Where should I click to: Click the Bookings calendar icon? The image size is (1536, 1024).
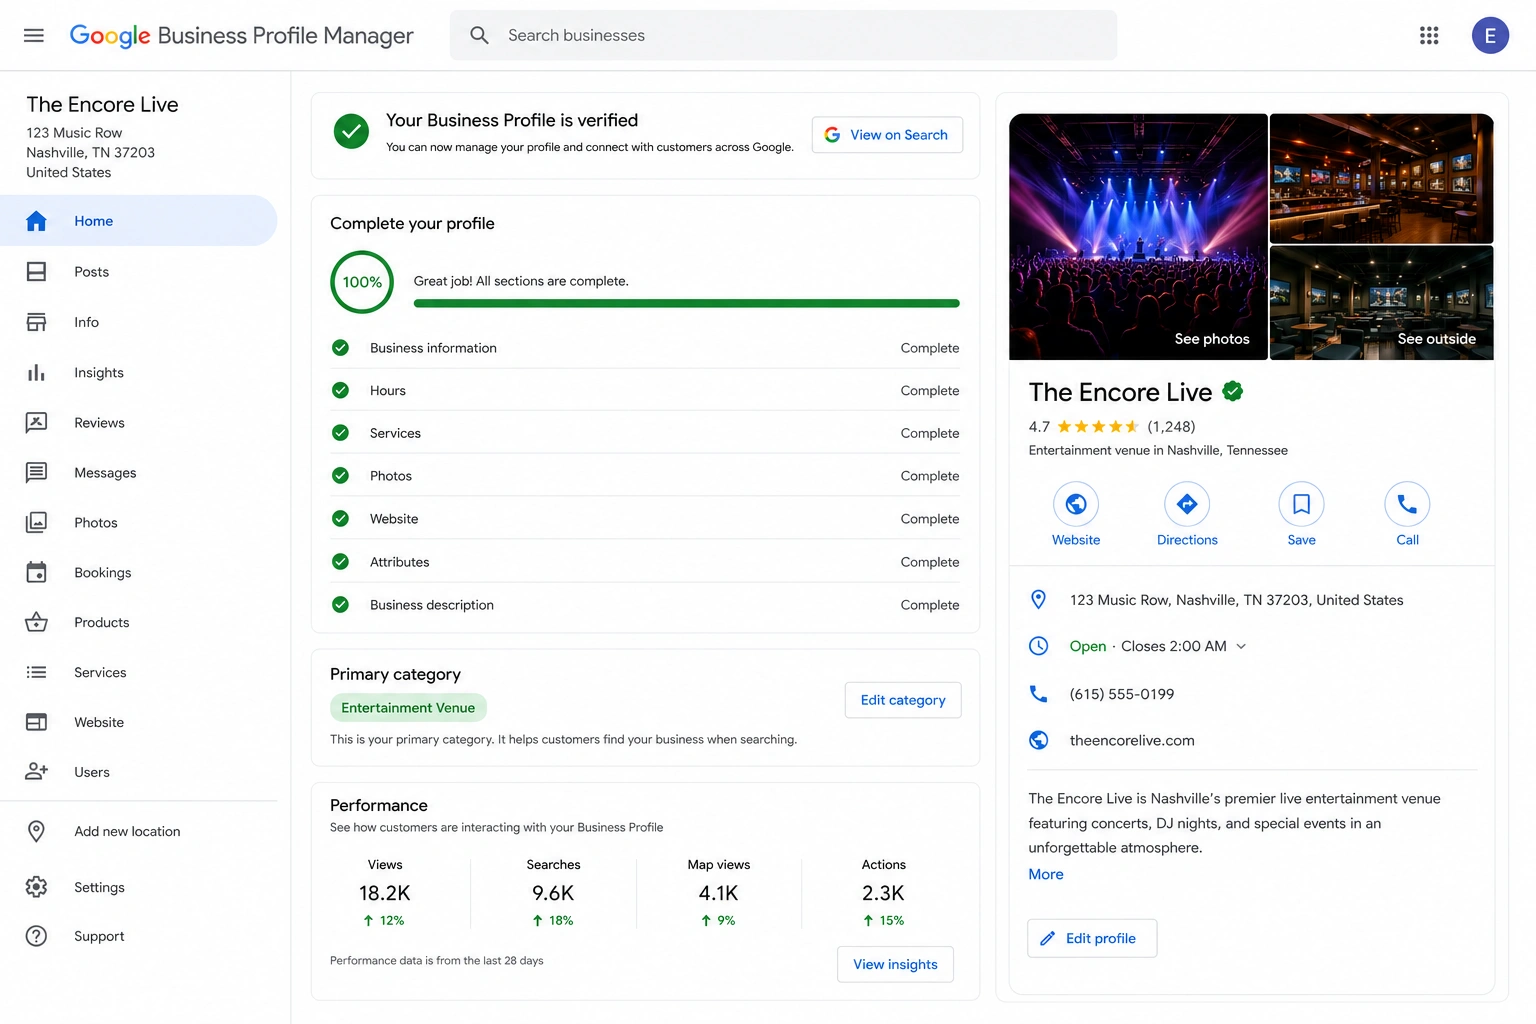coord(36,572)
